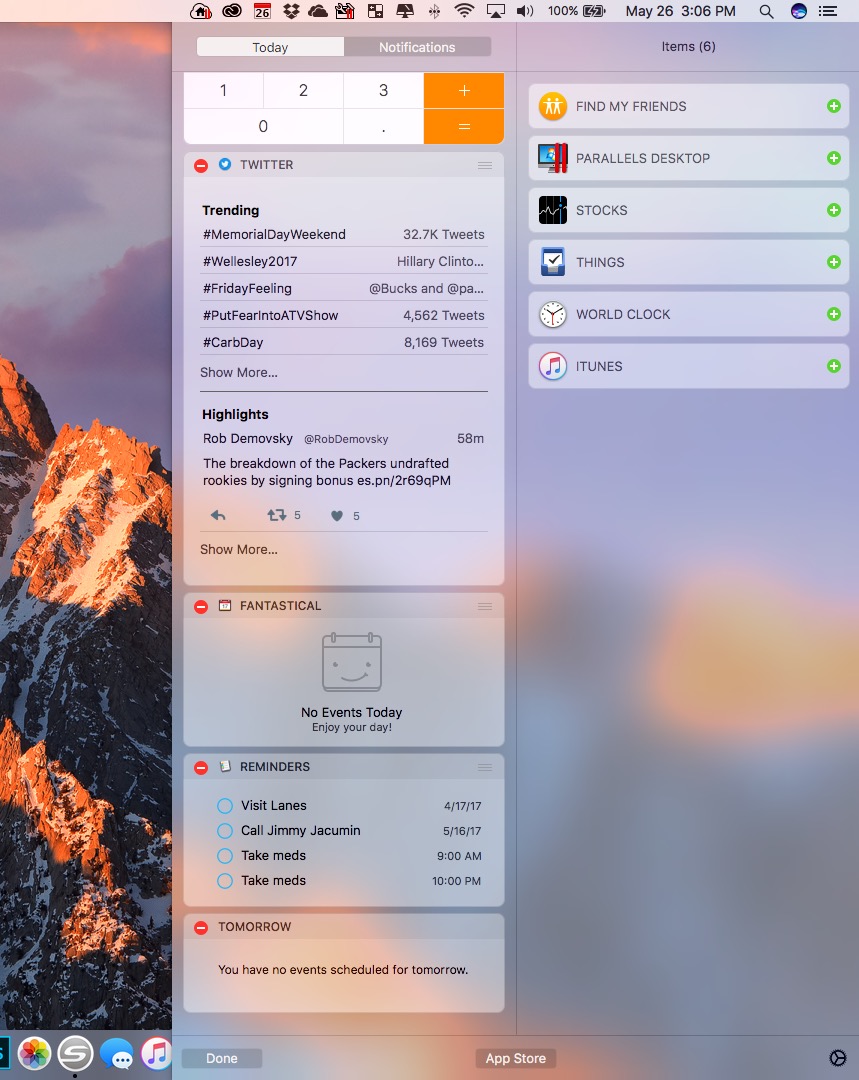The height and width of the screenshot is (1080, 859).
Task: Add the Find My Friends widget
Action: point(834,106)
